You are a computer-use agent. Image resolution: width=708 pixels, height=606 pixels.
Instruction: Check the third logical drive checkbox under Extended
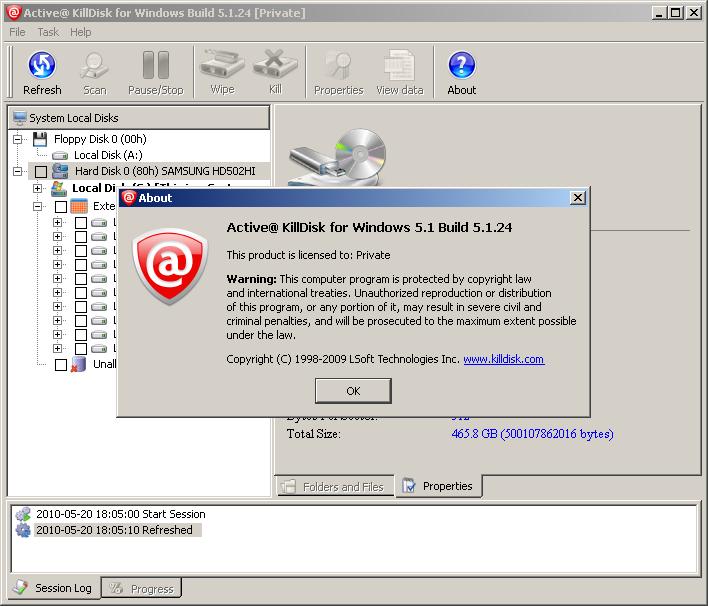(x=81, y=251)
